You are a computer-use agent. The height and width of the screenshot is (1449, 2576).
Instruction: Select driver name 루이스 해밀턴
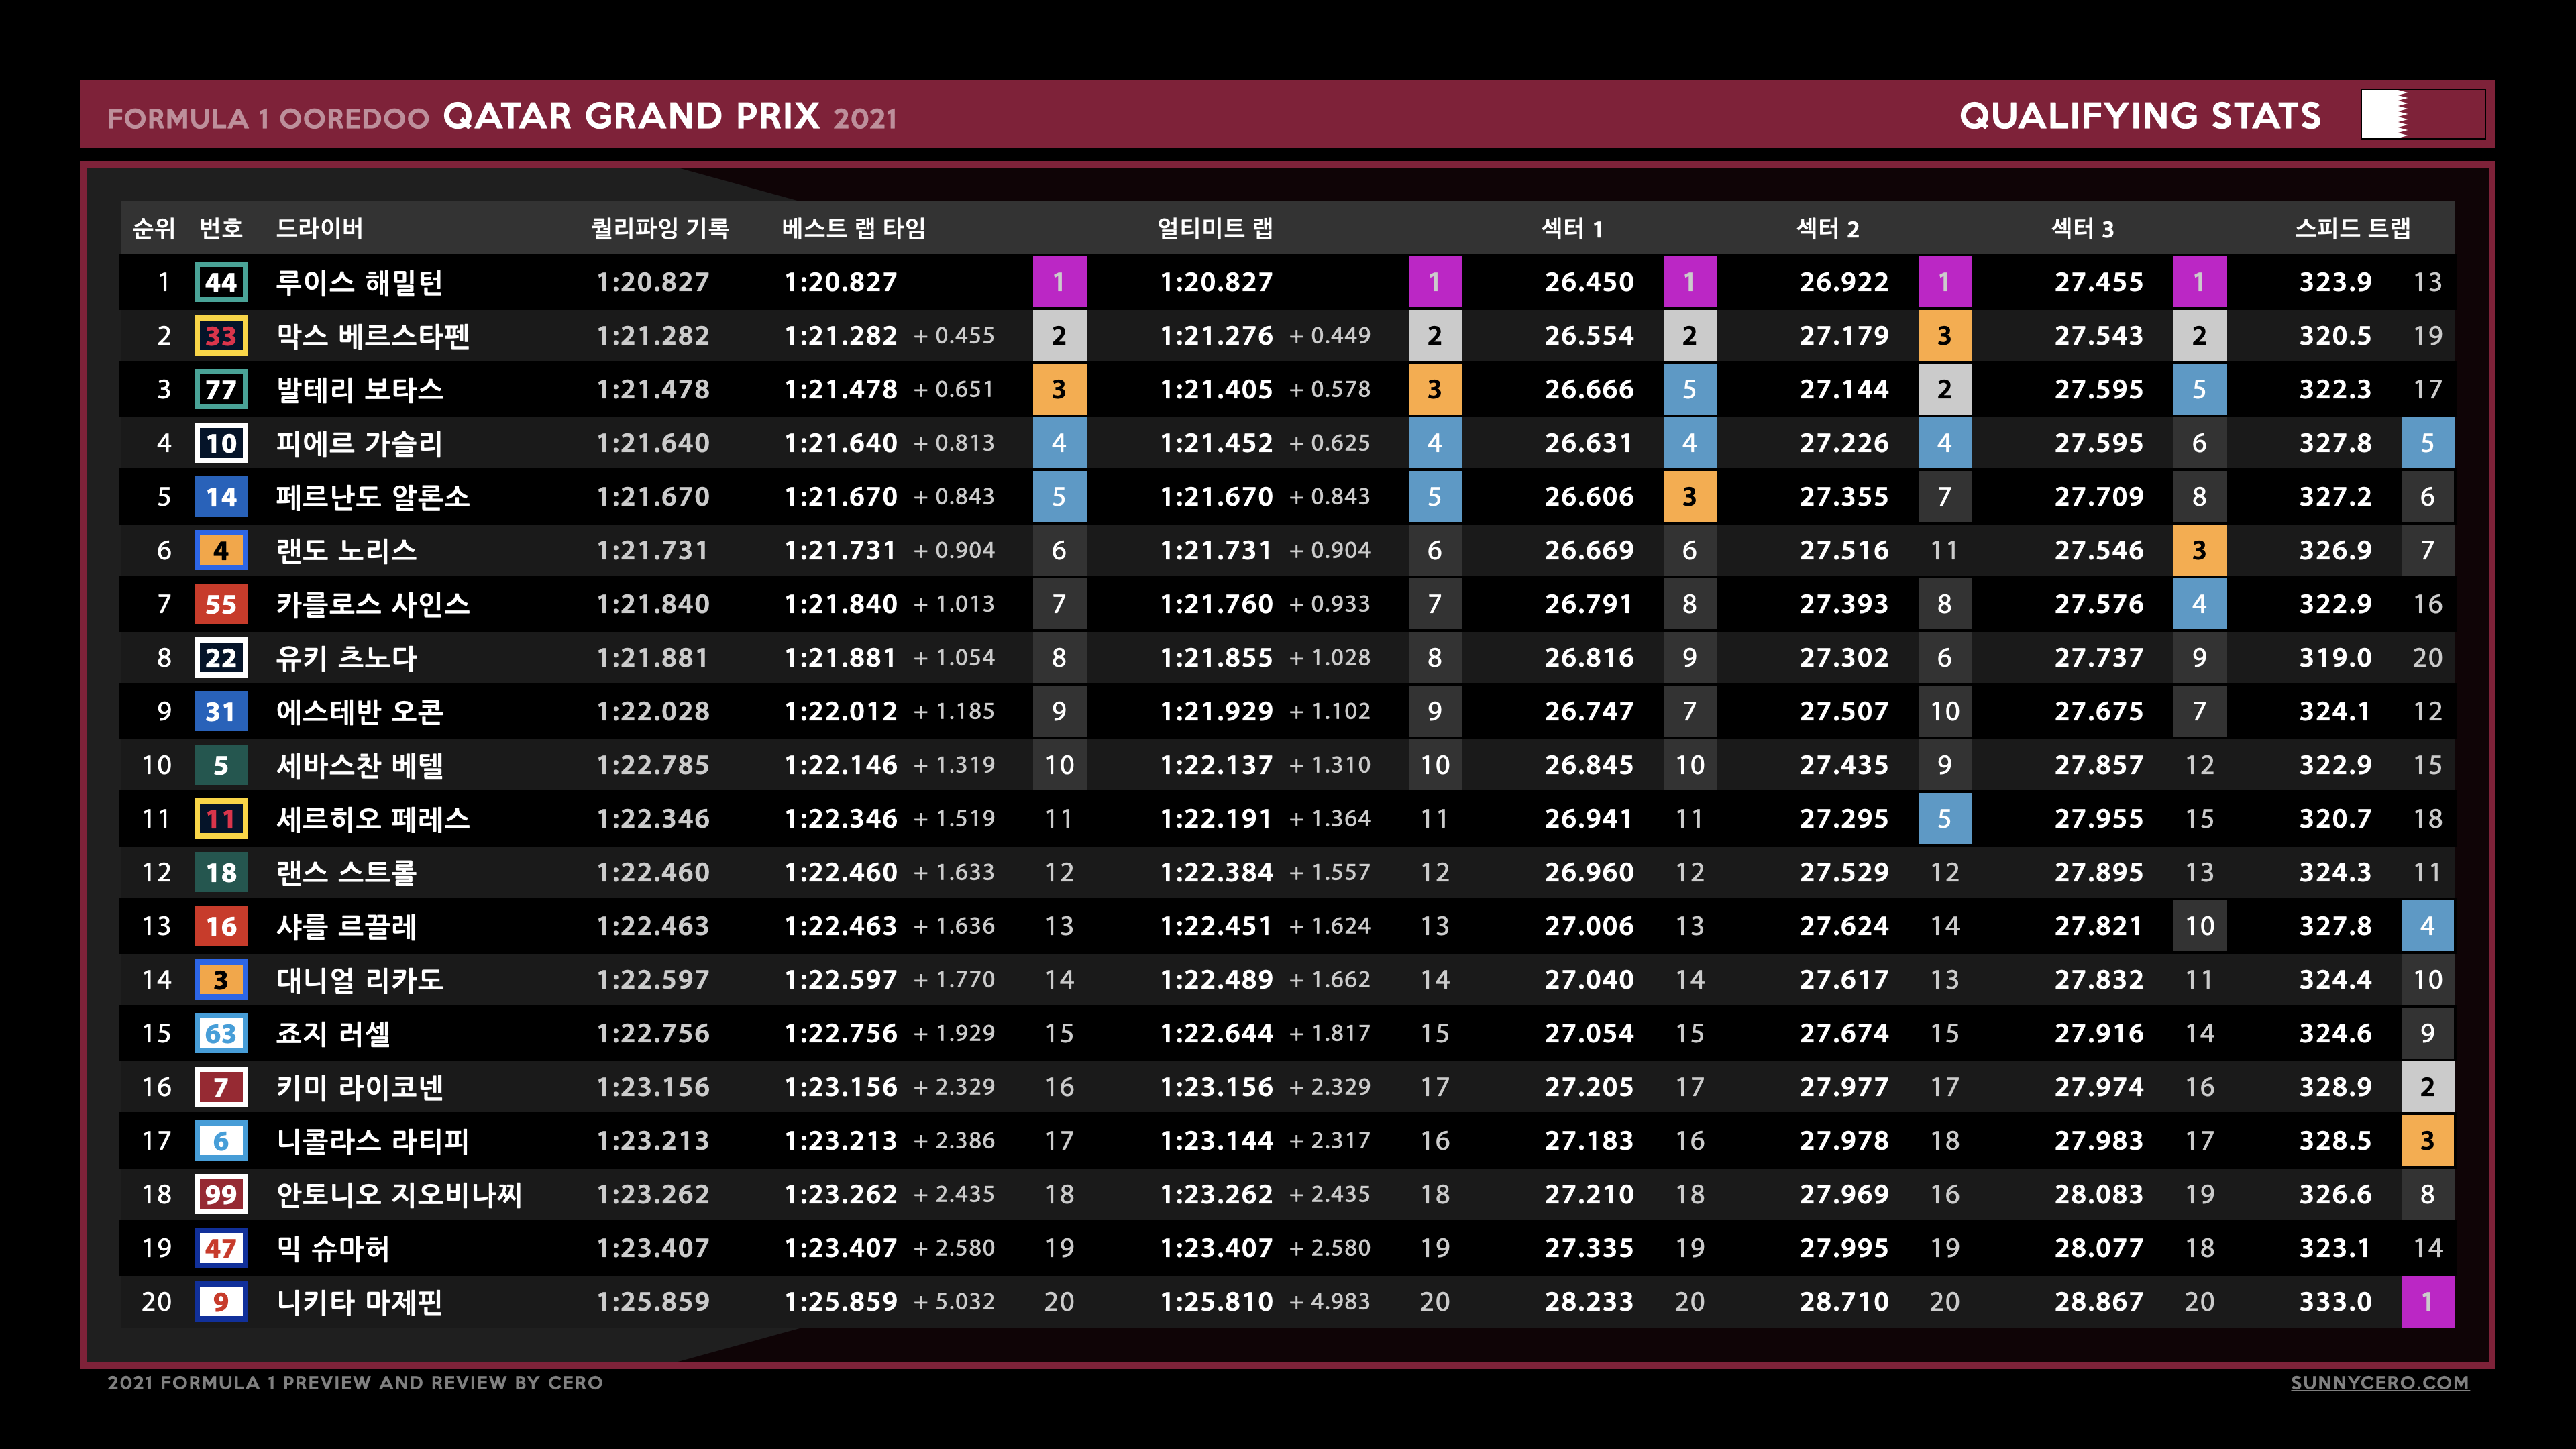(x=359, y=282)
